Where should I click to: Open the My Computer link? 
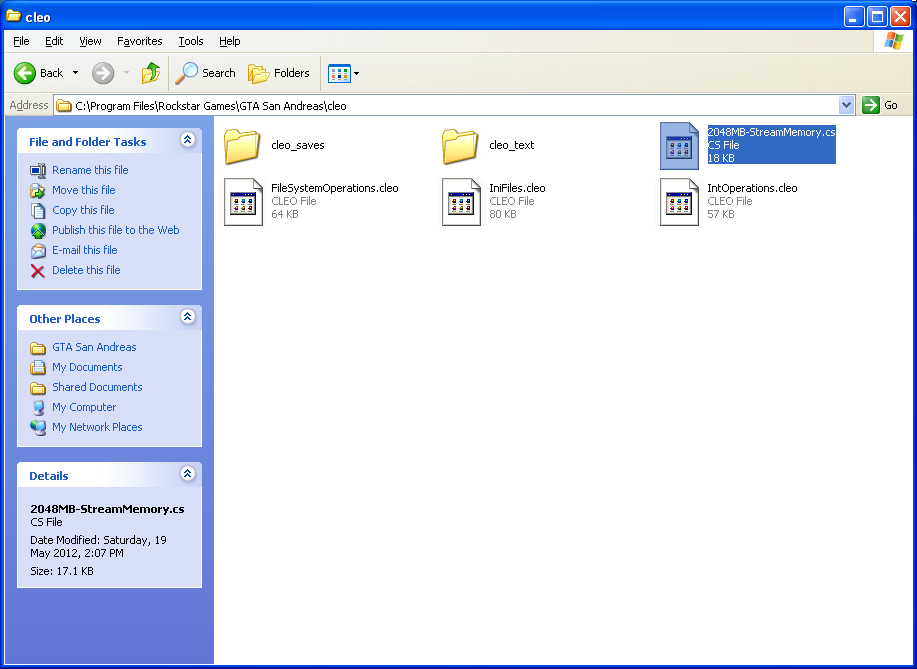point(84,406)
